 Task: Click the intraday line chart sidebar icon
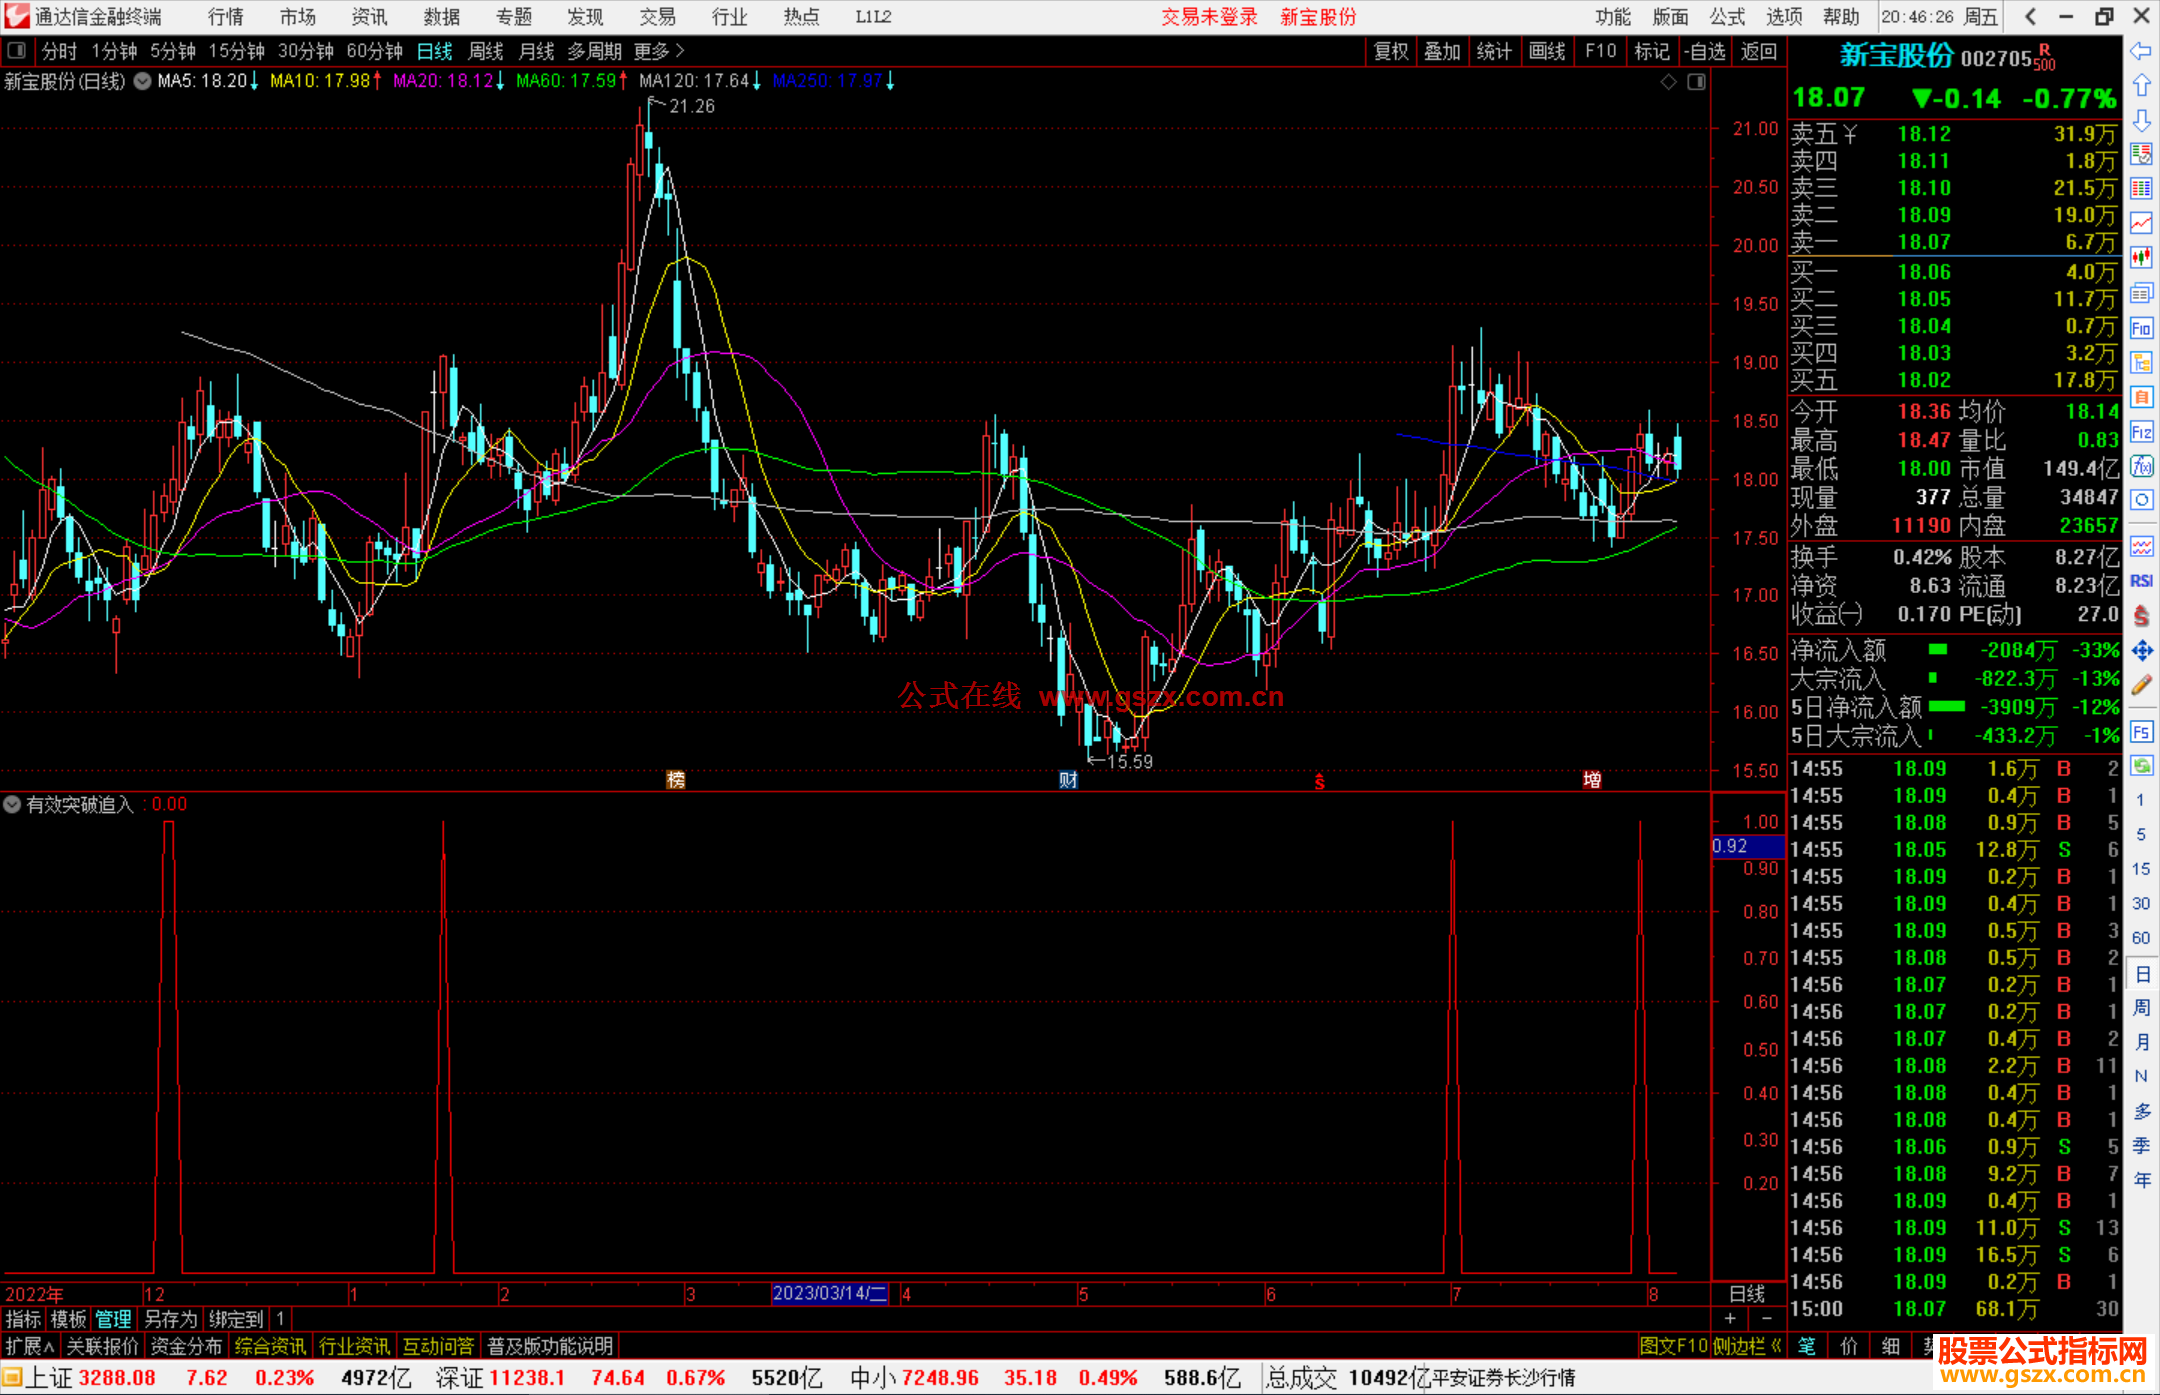tap(2141, 223)
